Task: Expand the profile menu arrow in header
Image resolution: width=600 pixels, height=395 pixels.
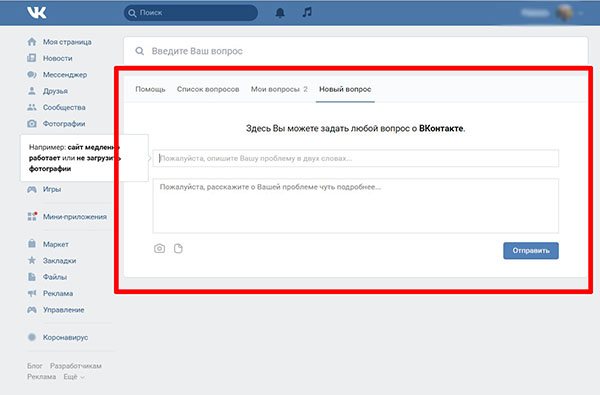Action: pyautogui.click(x=581, y=13)
